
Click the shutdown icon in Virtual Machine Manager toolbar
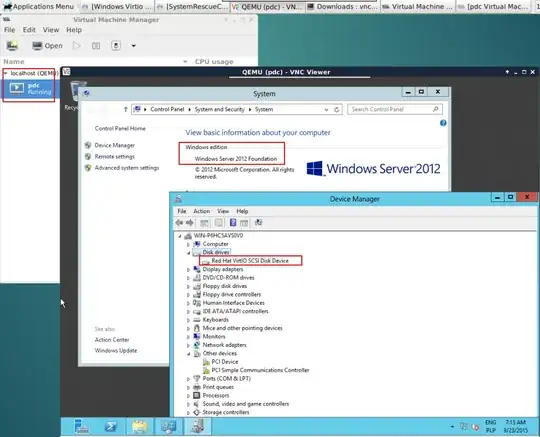[x=116, y=45]
